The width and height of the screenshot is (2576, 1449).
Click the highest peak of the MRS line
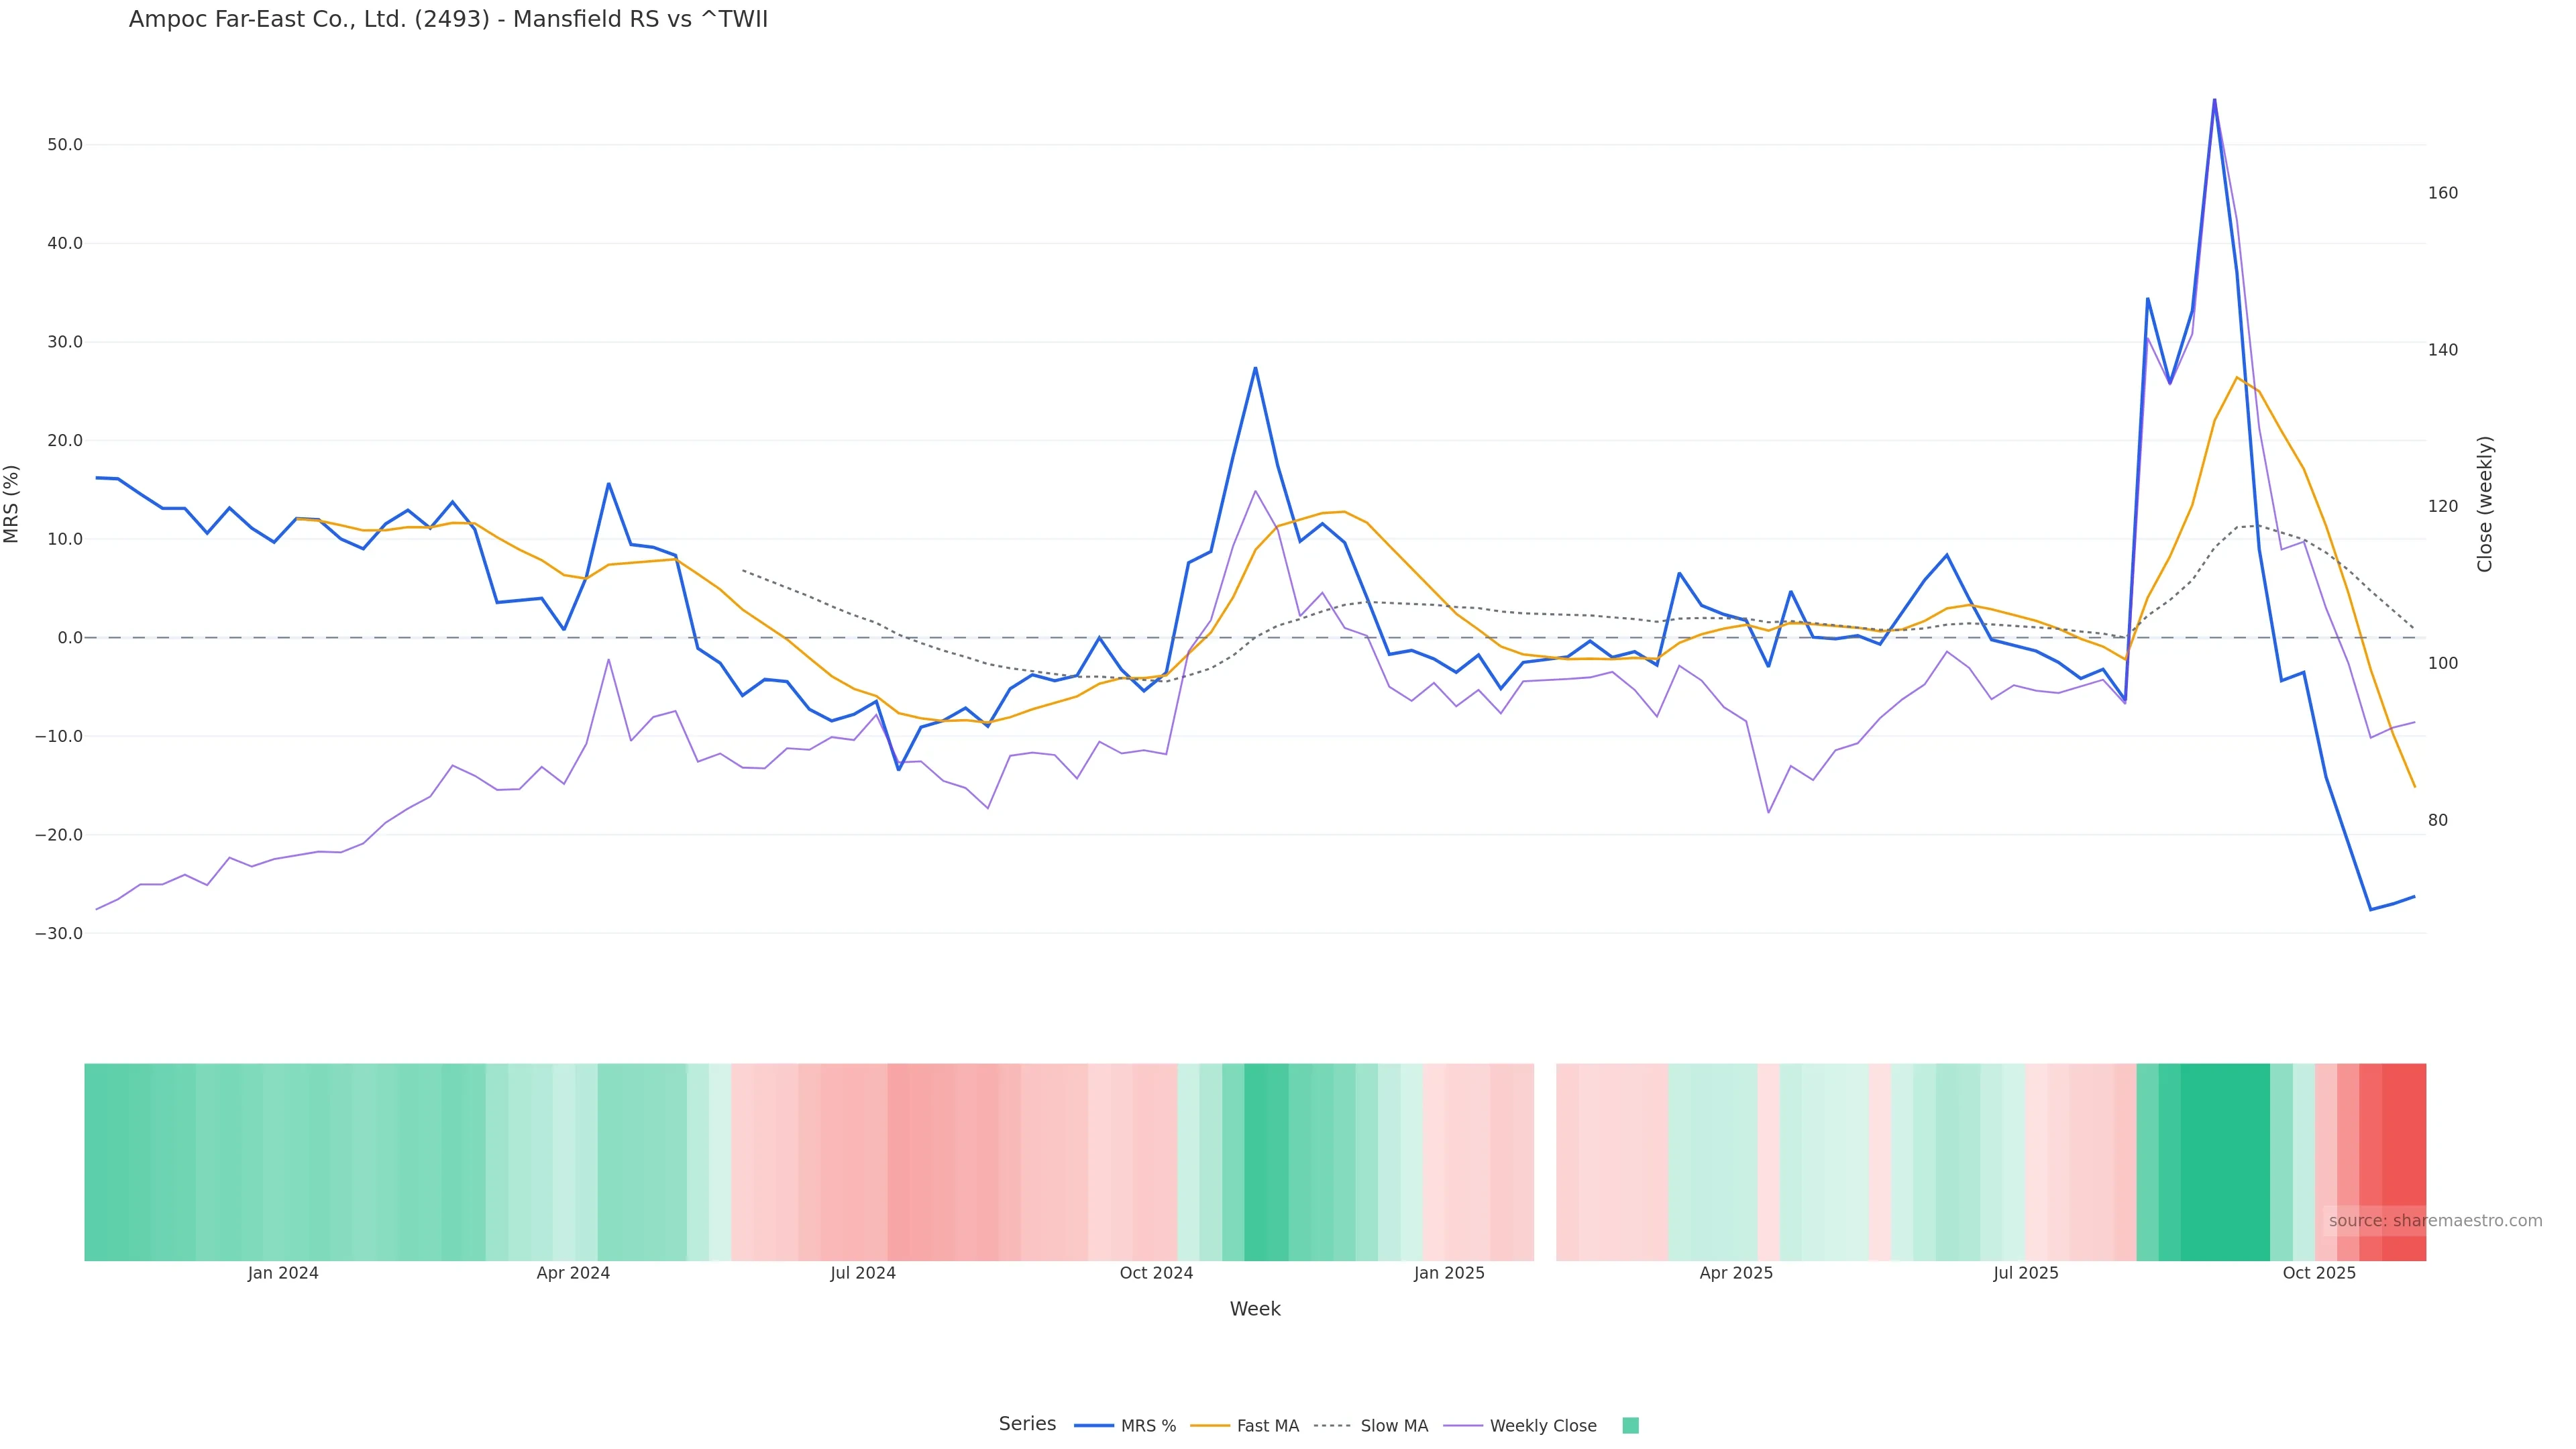2214,100
